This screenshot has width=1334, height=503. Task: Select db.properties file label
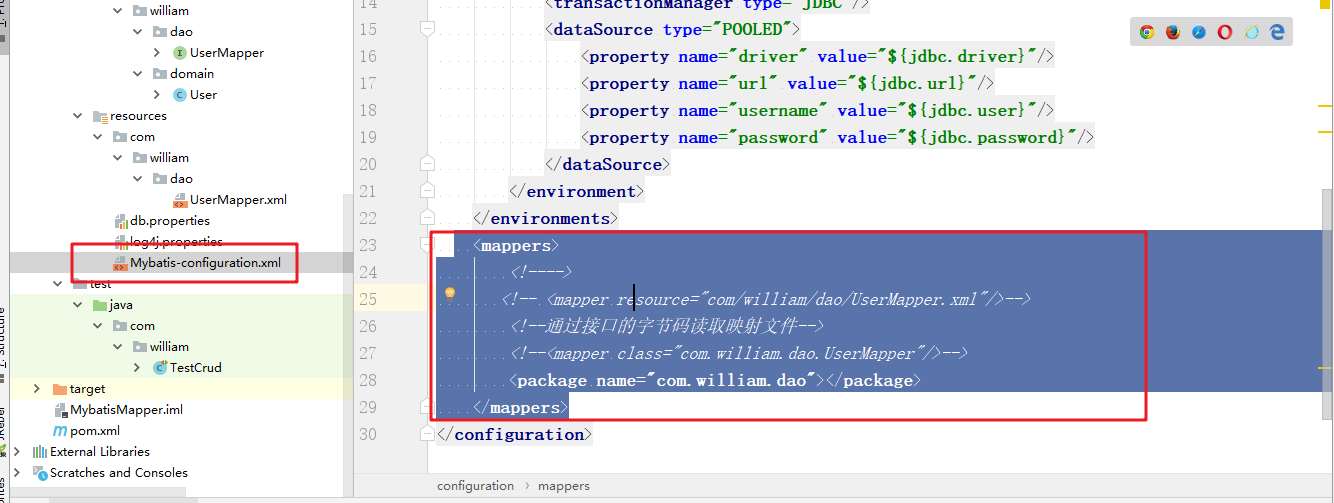(x=170, y=221)
